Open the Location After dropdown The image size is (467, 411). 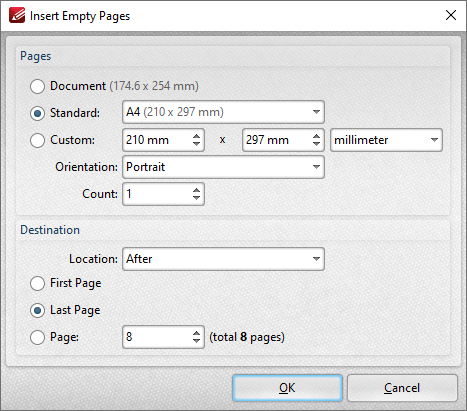tap(223, 259)
